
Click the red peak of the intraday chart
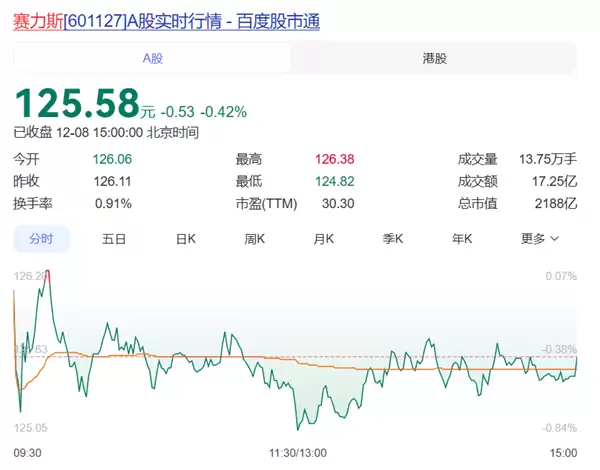click(x=47, y=274)
